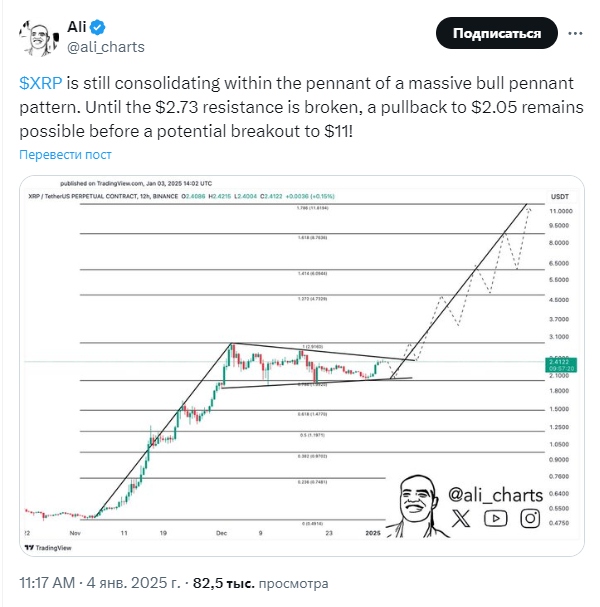The width and height of the screenshot is (600, 607).
Task: Click Перевести пост to translate the post
Action: coord(65,154)
